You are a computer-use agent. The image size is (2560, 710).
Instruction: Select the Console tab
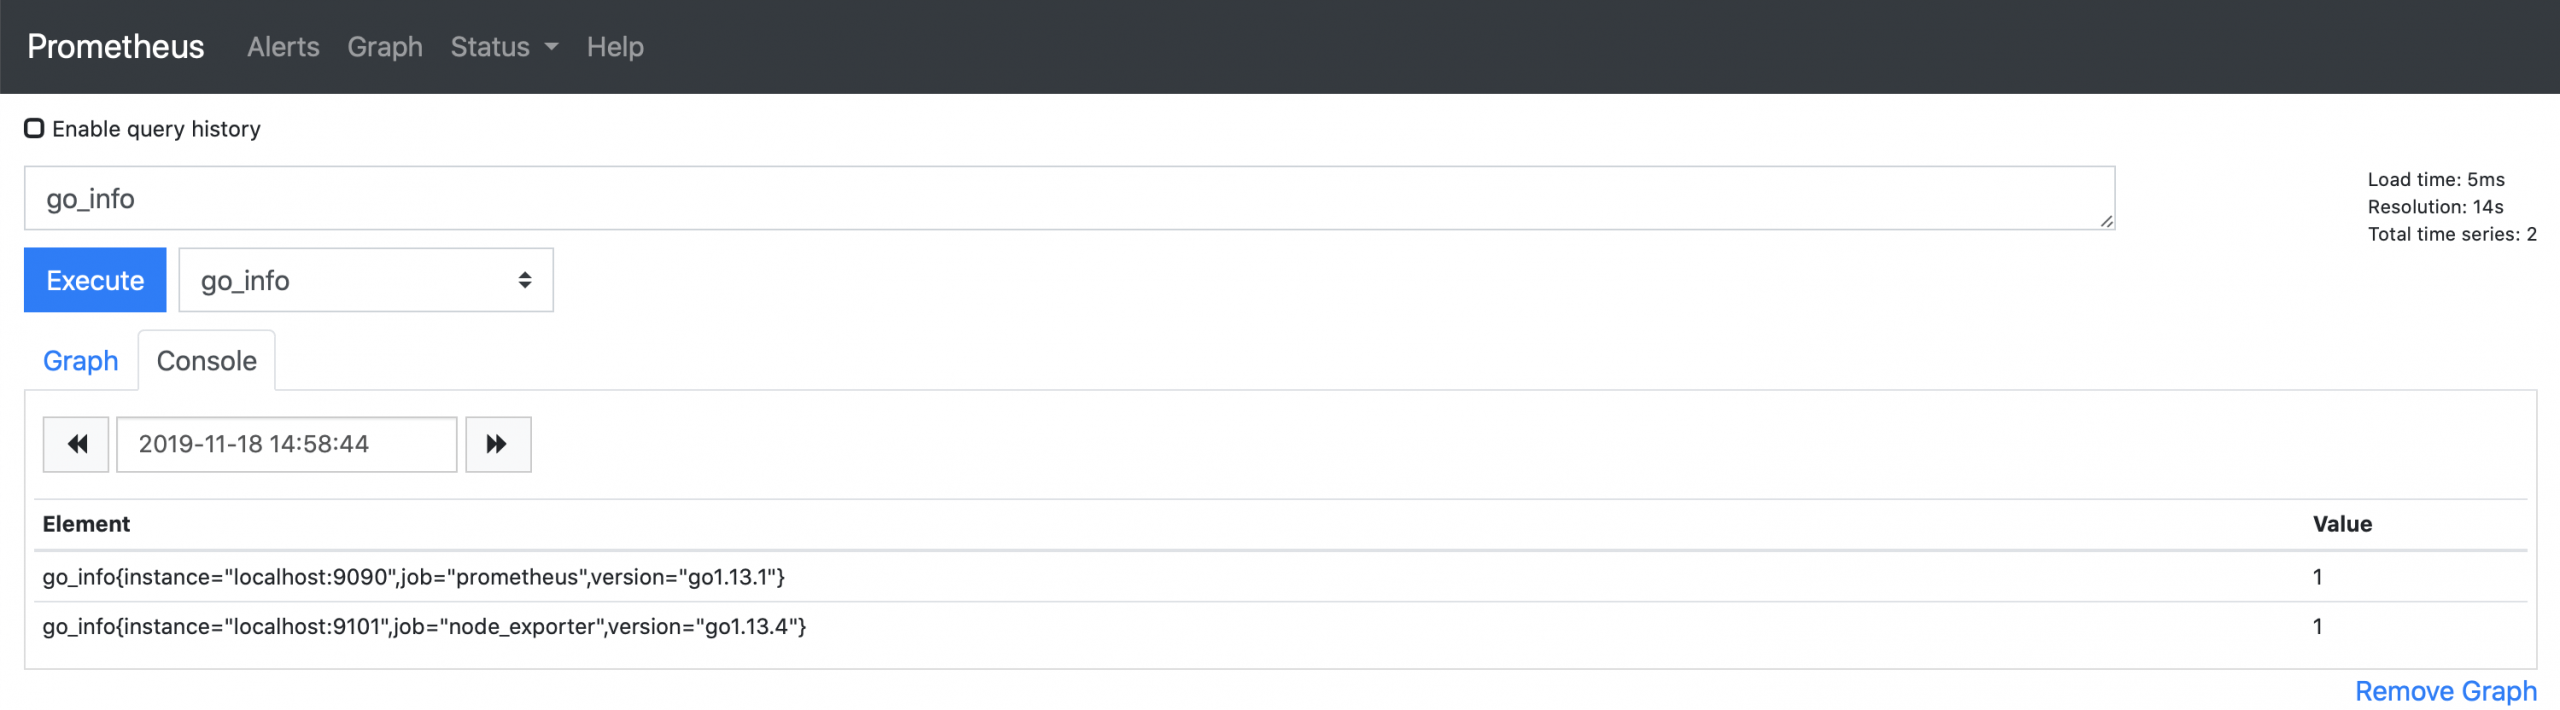click(x=207, y=361)
